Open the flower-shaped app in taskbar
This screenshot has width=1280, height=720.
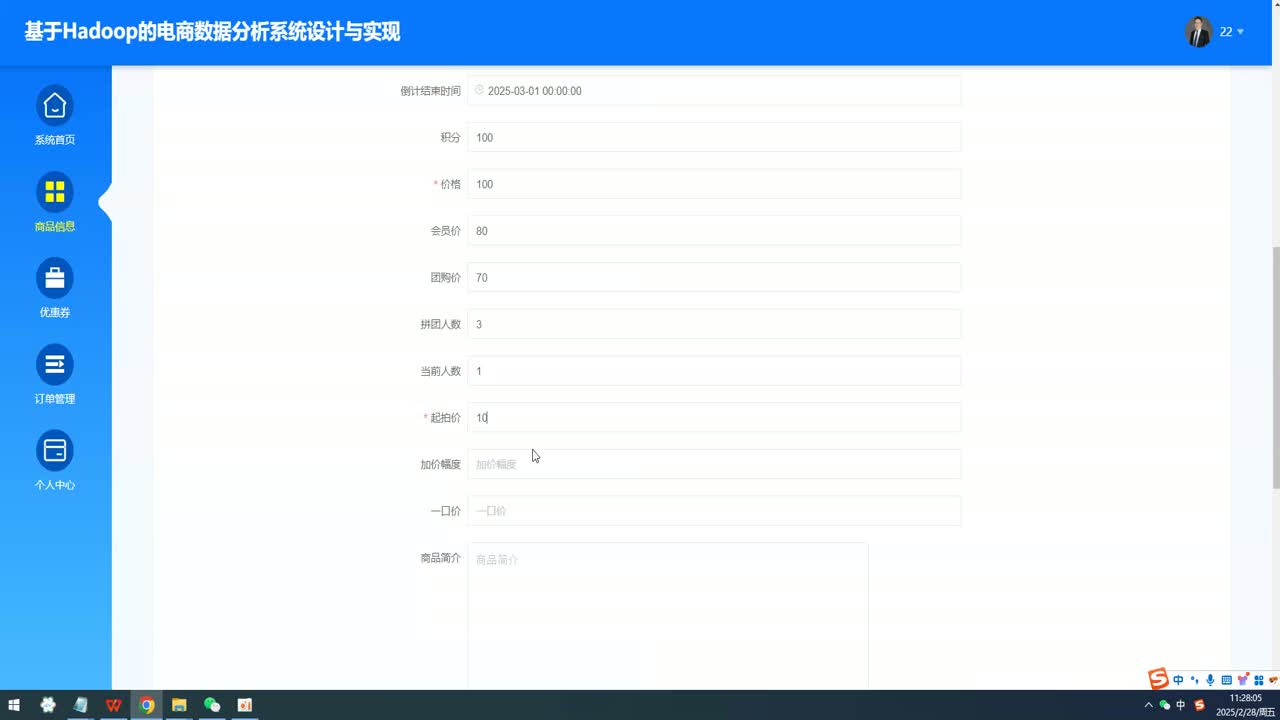(x=48, y=705)
